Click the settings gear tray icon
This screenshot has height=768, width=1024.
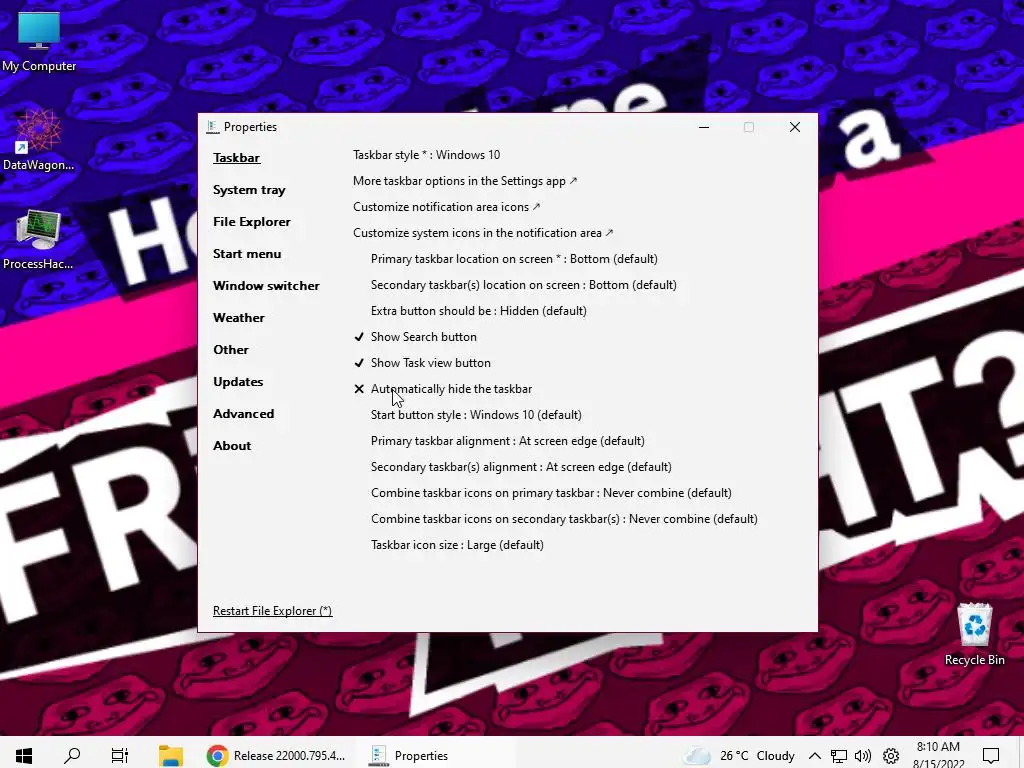pyautogui.click(x=891, y=756)
